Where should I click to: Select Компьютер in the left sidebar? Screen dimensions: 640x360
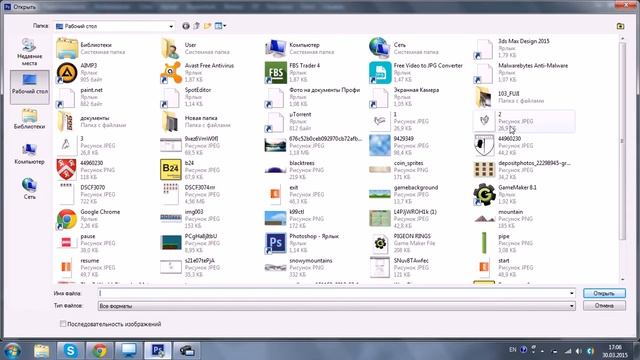29,153
